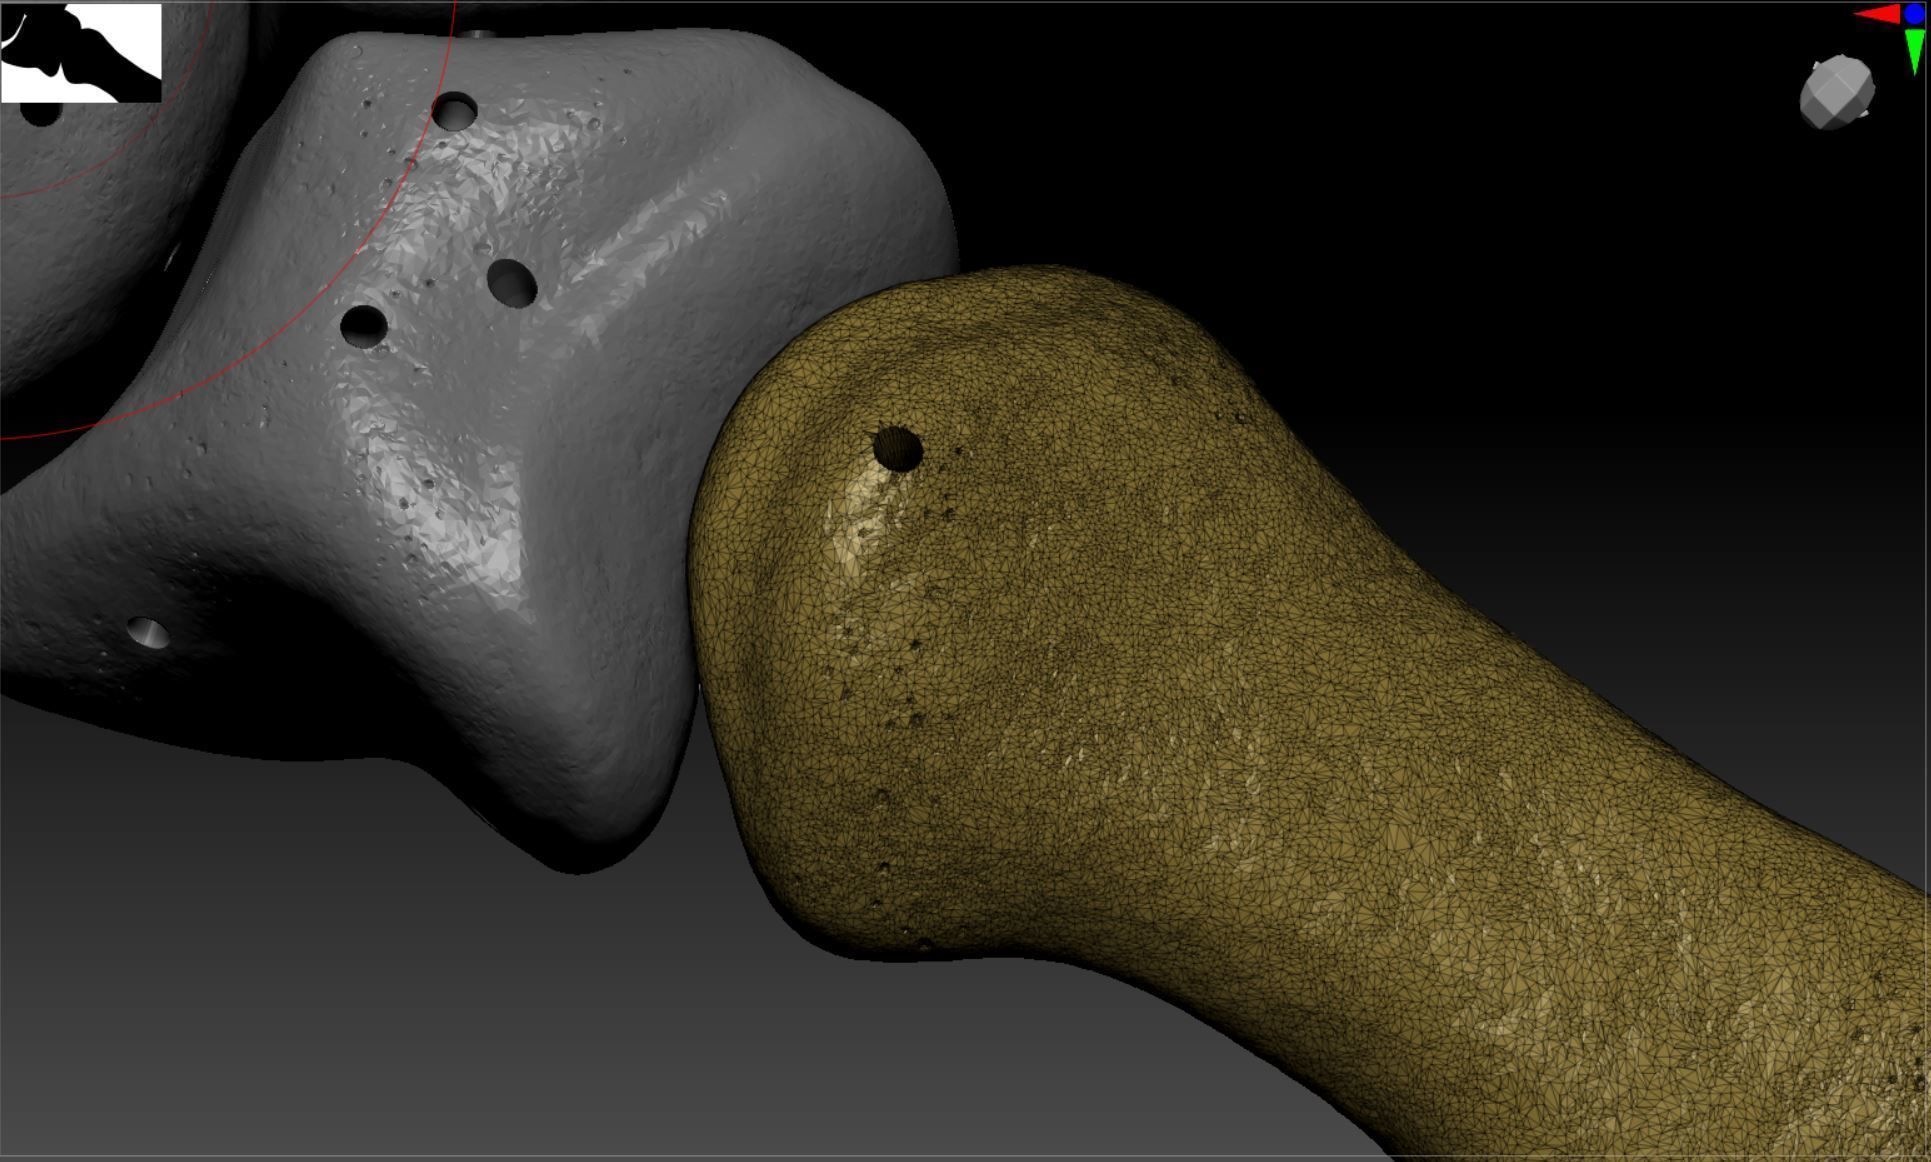Click the topmost hole on the gray bone
The height and width of the screenshot is (1162, 1931).
point(455,110)
